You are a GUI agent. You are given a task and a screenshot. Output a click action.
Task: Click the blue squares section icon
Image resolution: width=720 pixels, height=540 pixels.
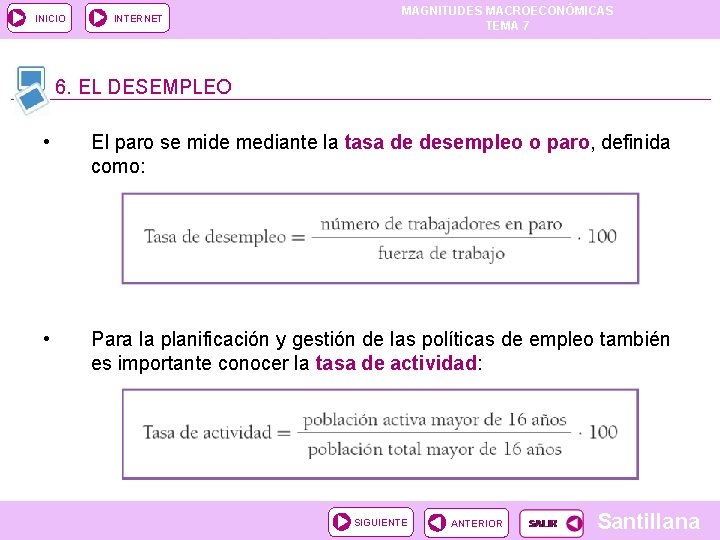coord(31,90)
